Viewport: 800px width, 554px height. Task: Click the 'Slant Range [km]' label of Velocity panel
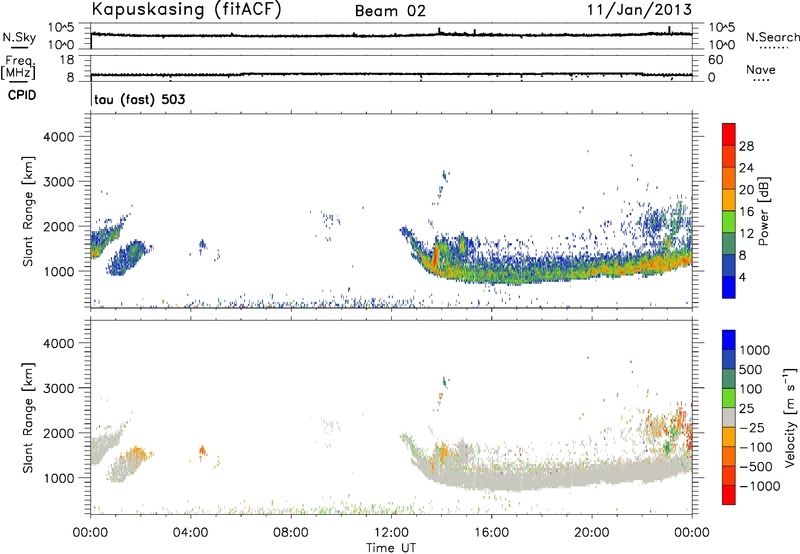pyautogui.click(x=28, y=417)
